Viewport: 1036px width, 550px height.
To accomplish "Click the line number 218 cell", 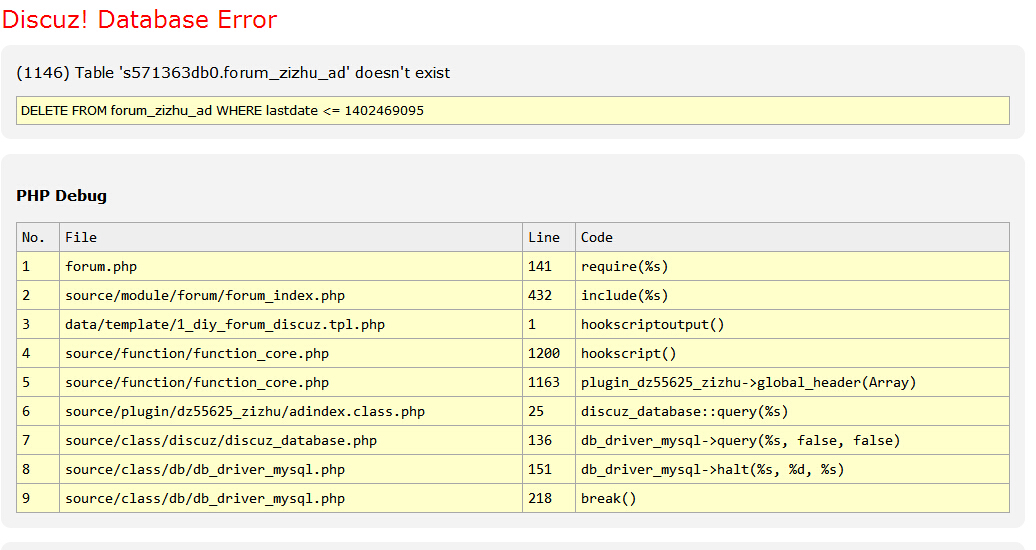I will point(549,498).
